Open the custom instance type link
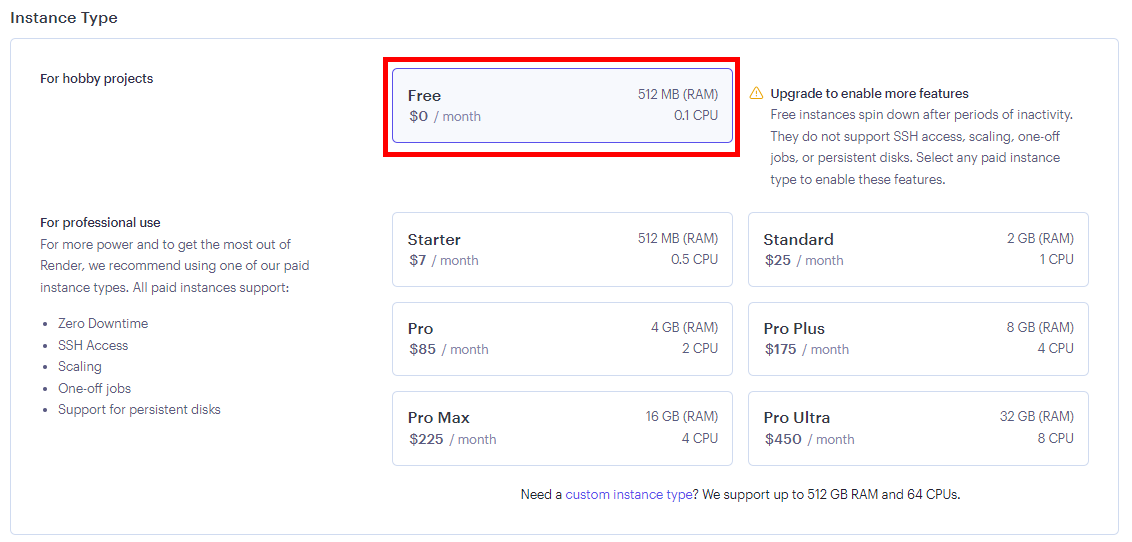Viewport: 1132px width, 542px height. tap(628, 495)
